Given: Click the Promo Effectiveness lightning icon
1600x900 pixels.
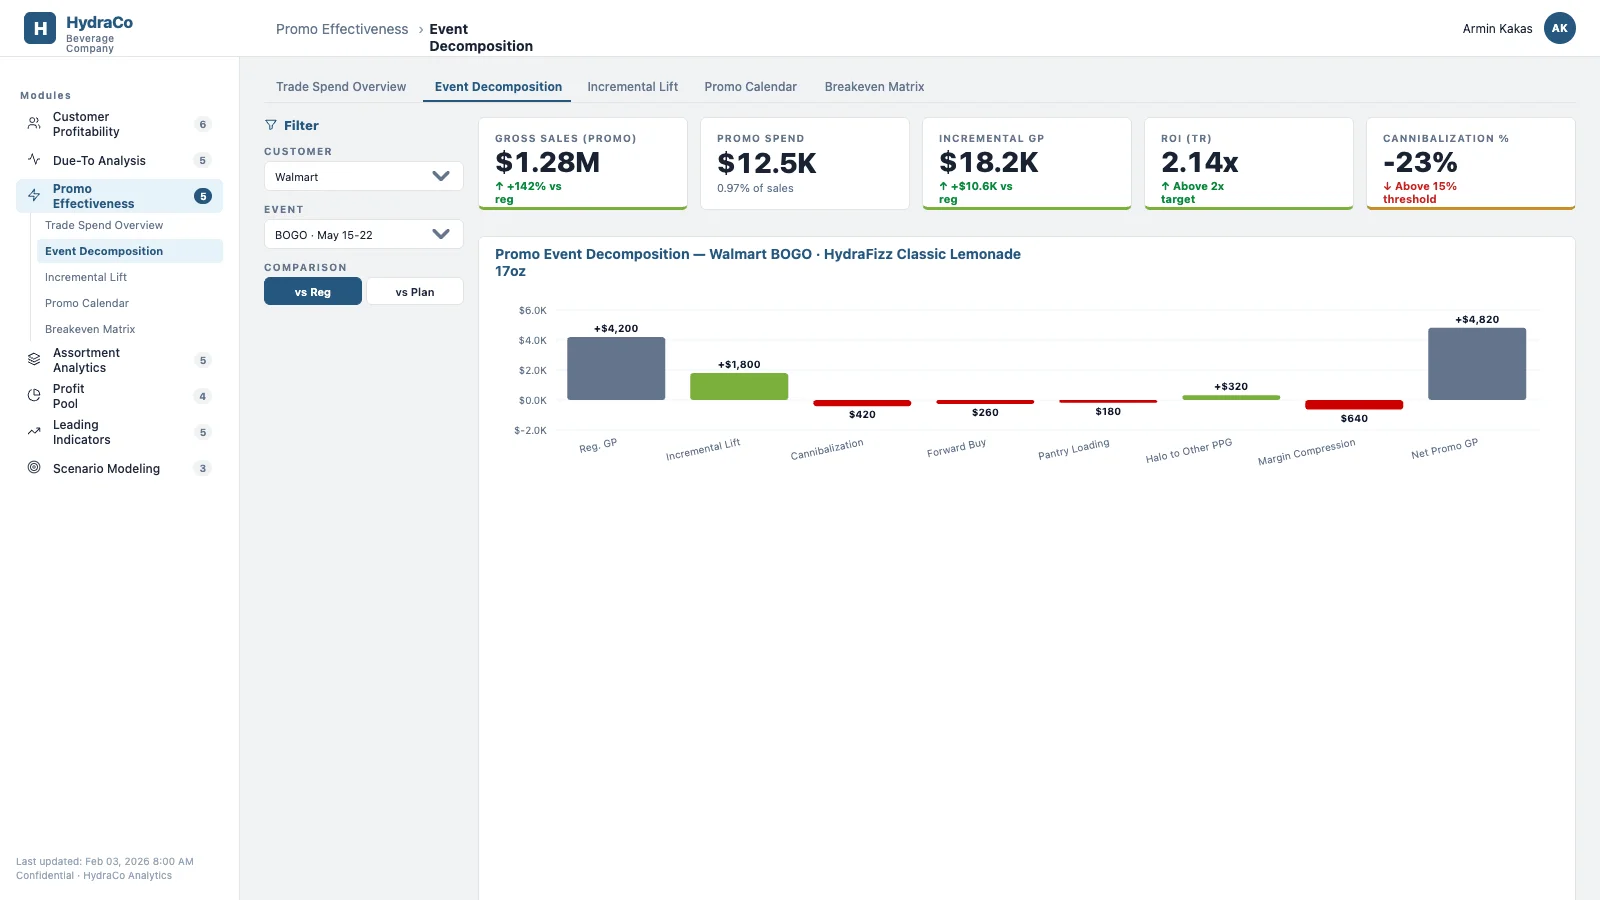Looking at the screenshot, I should 34,196.
